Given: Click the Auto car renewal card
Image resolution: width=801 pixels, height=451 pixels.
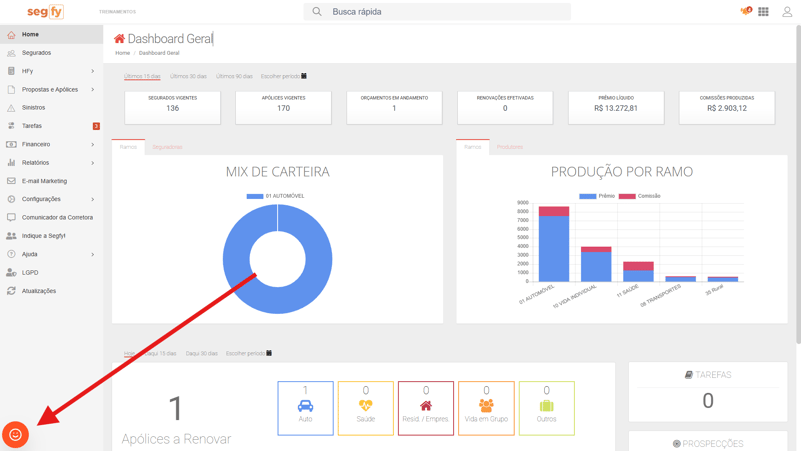Looking at the screenshot, I should click(x=305, y=408).
